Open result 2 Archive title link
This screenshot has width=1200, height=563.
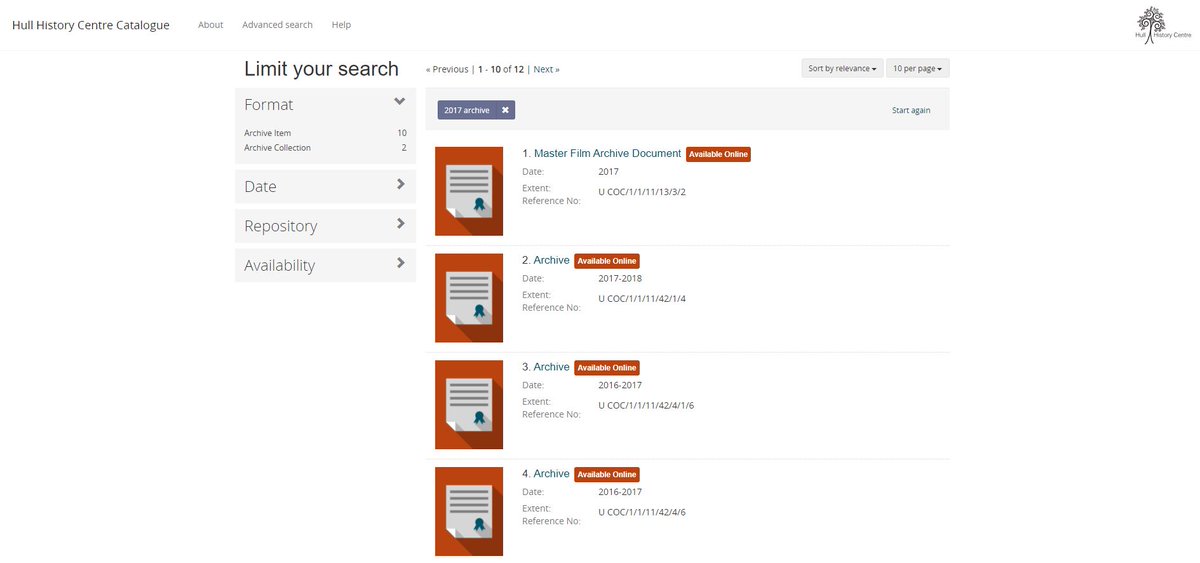pos(551,260)
